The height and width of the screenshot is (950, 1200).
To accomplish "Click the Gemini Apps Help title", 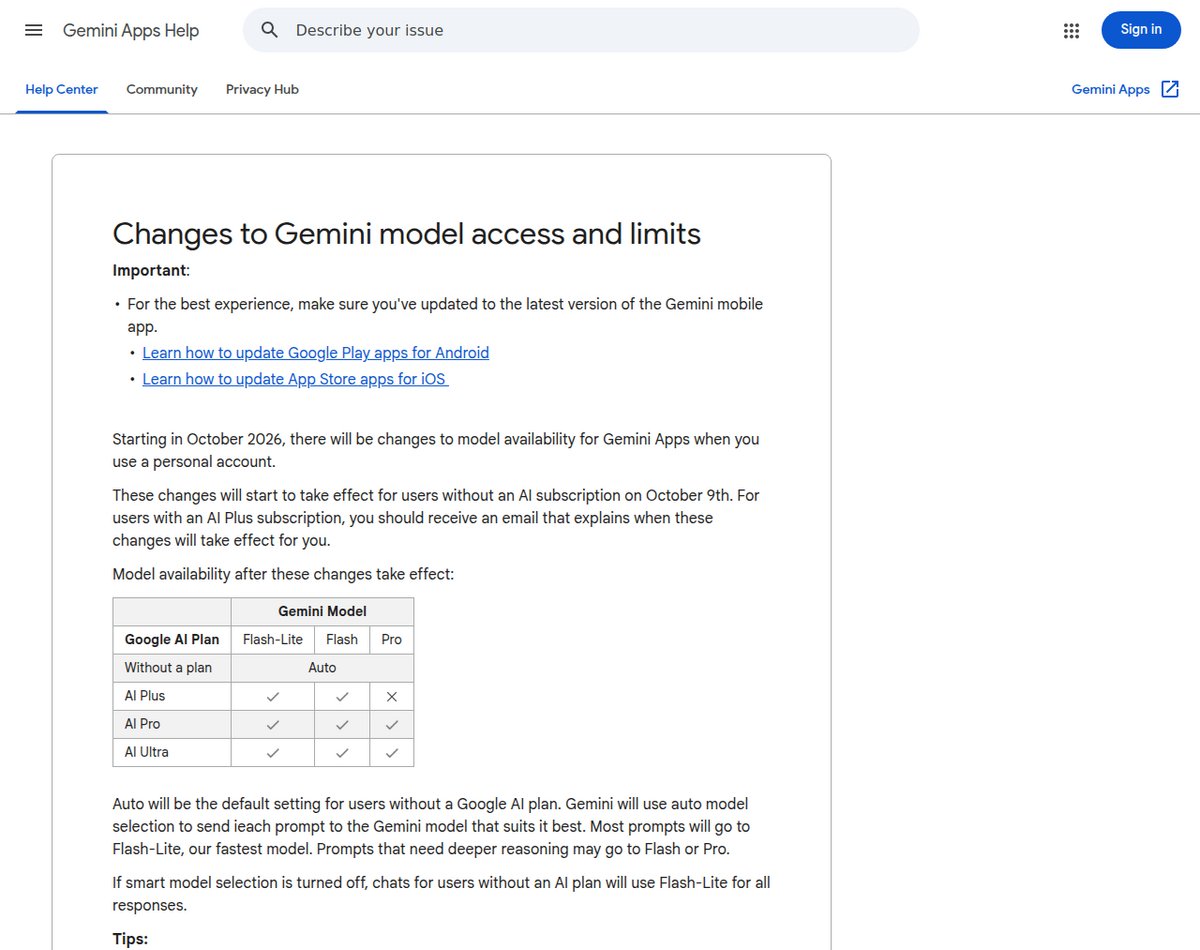I will click(131, 30).
